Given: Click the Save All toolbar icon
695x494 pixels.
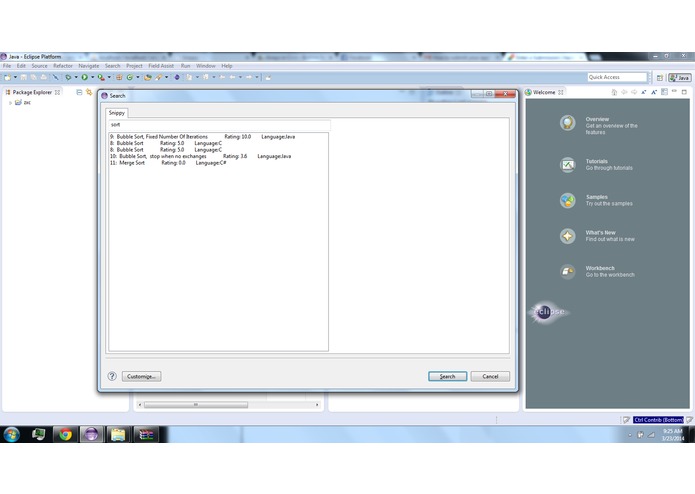Looking at the screenshot, I should (x=34, y=77).
